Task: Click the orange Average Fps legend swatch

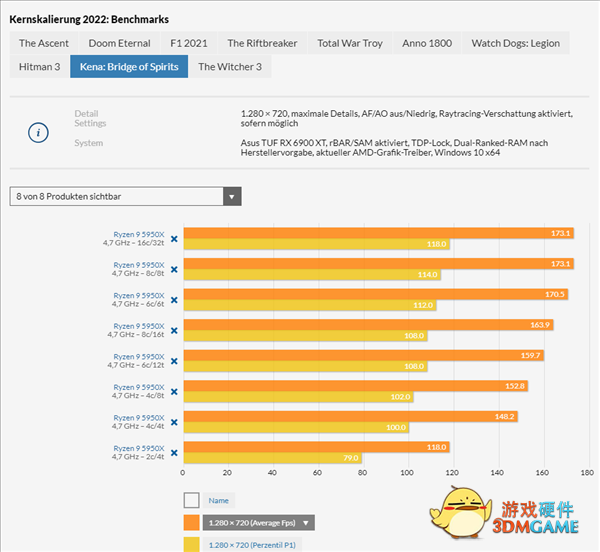Action: [191, 523]
